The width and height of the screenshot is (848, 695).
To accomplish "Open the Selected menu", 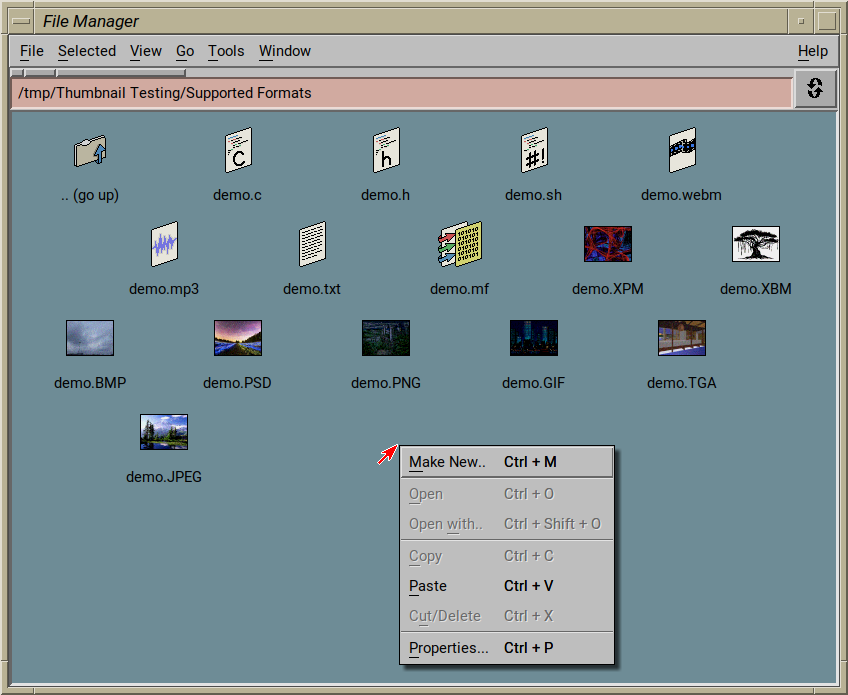I will (87, 51).
